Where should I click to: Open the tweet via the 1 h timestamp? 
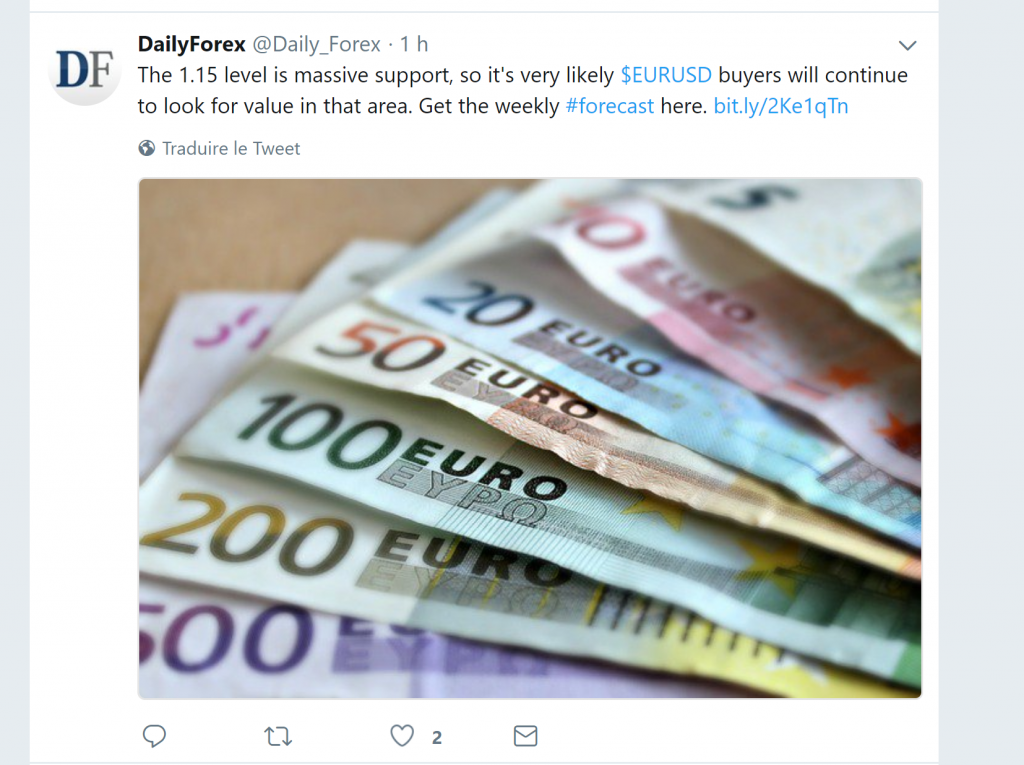coord(414,44)
